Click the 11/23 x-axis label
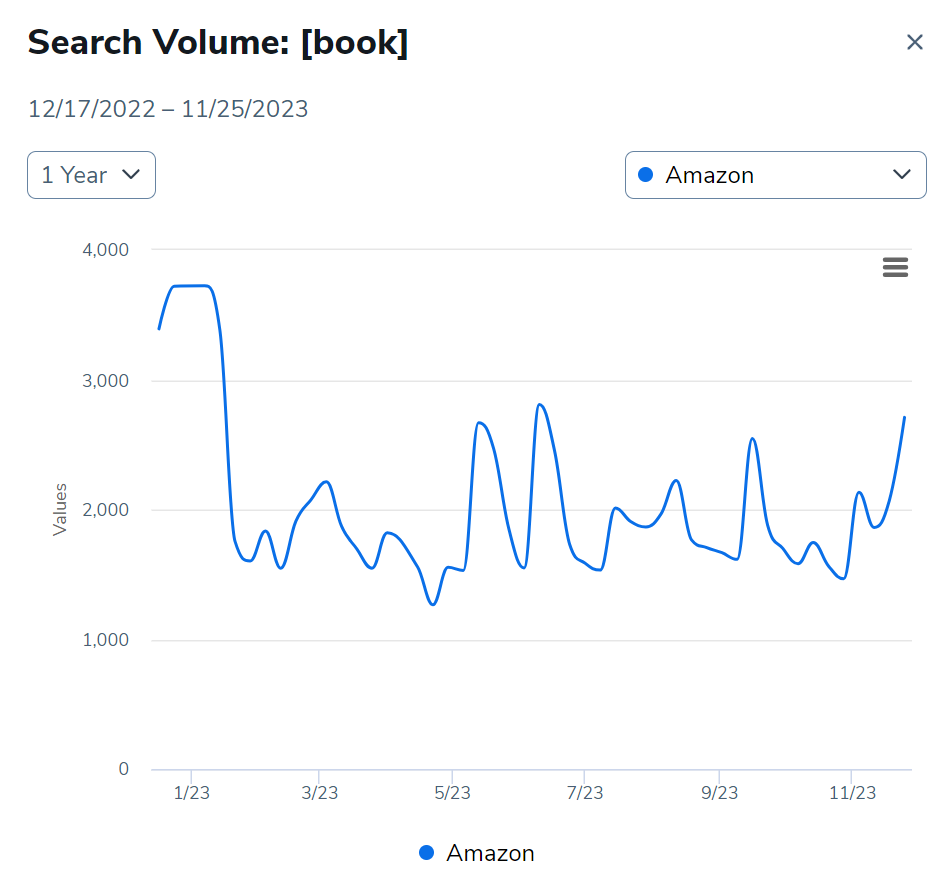The height and width of the screenshot is (887, 946). tap(854, 792)
